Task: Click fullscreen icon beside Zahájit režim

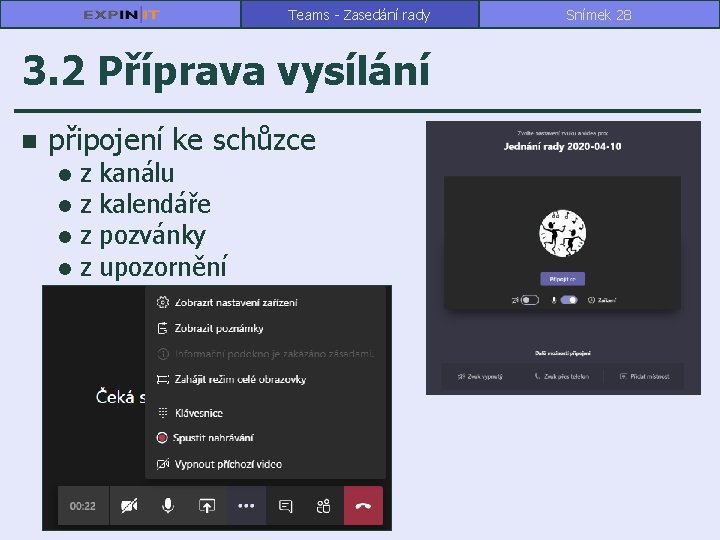Action: [163, 379]
